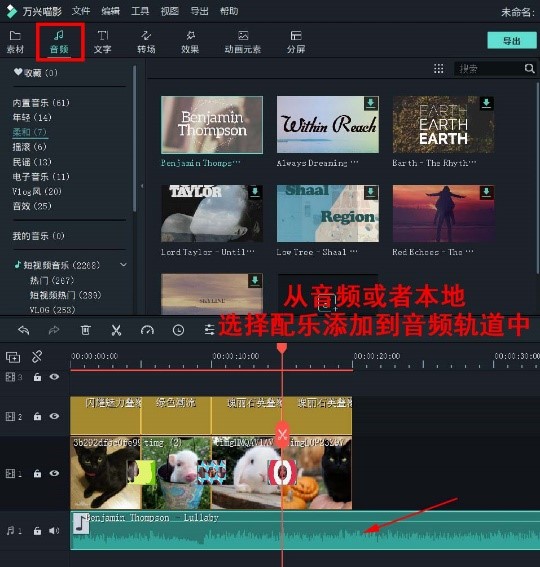The width and height of the screenshot is (540, 567).
Task: Click the scissors split tool
Action: tap(116, 330)
